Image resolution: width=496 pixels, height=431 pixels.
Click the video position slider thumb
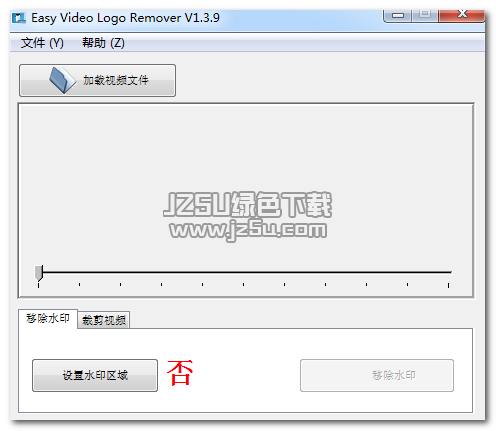39,273
